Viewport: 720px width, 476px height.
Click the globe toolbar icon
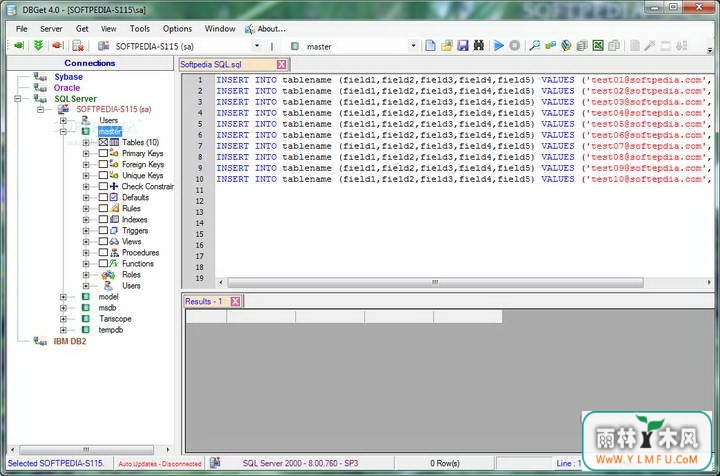566,46
